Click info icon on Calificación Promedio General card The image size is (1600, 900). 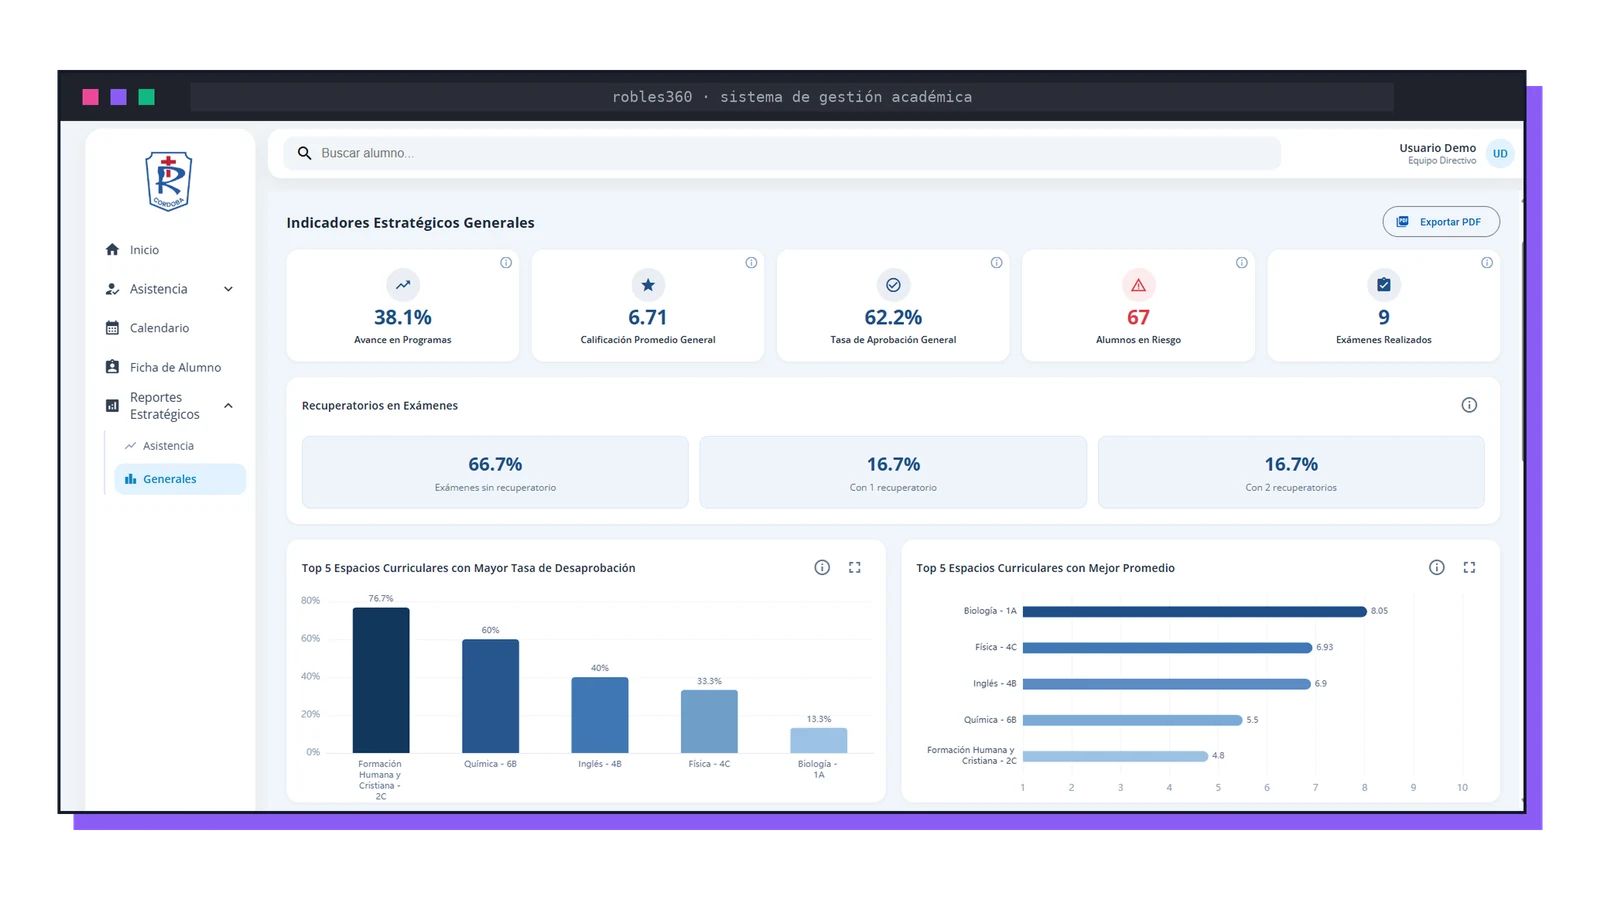(x=751, y=263)
